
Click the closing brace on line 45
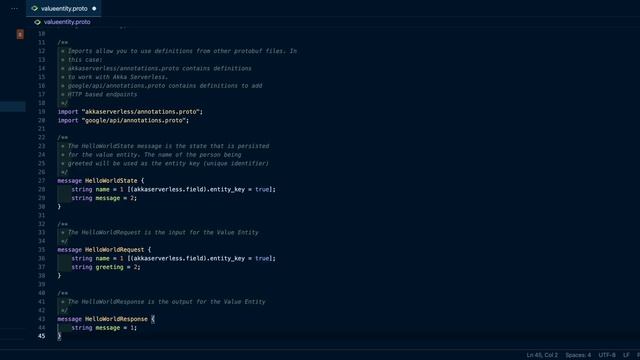pos(59,336)
